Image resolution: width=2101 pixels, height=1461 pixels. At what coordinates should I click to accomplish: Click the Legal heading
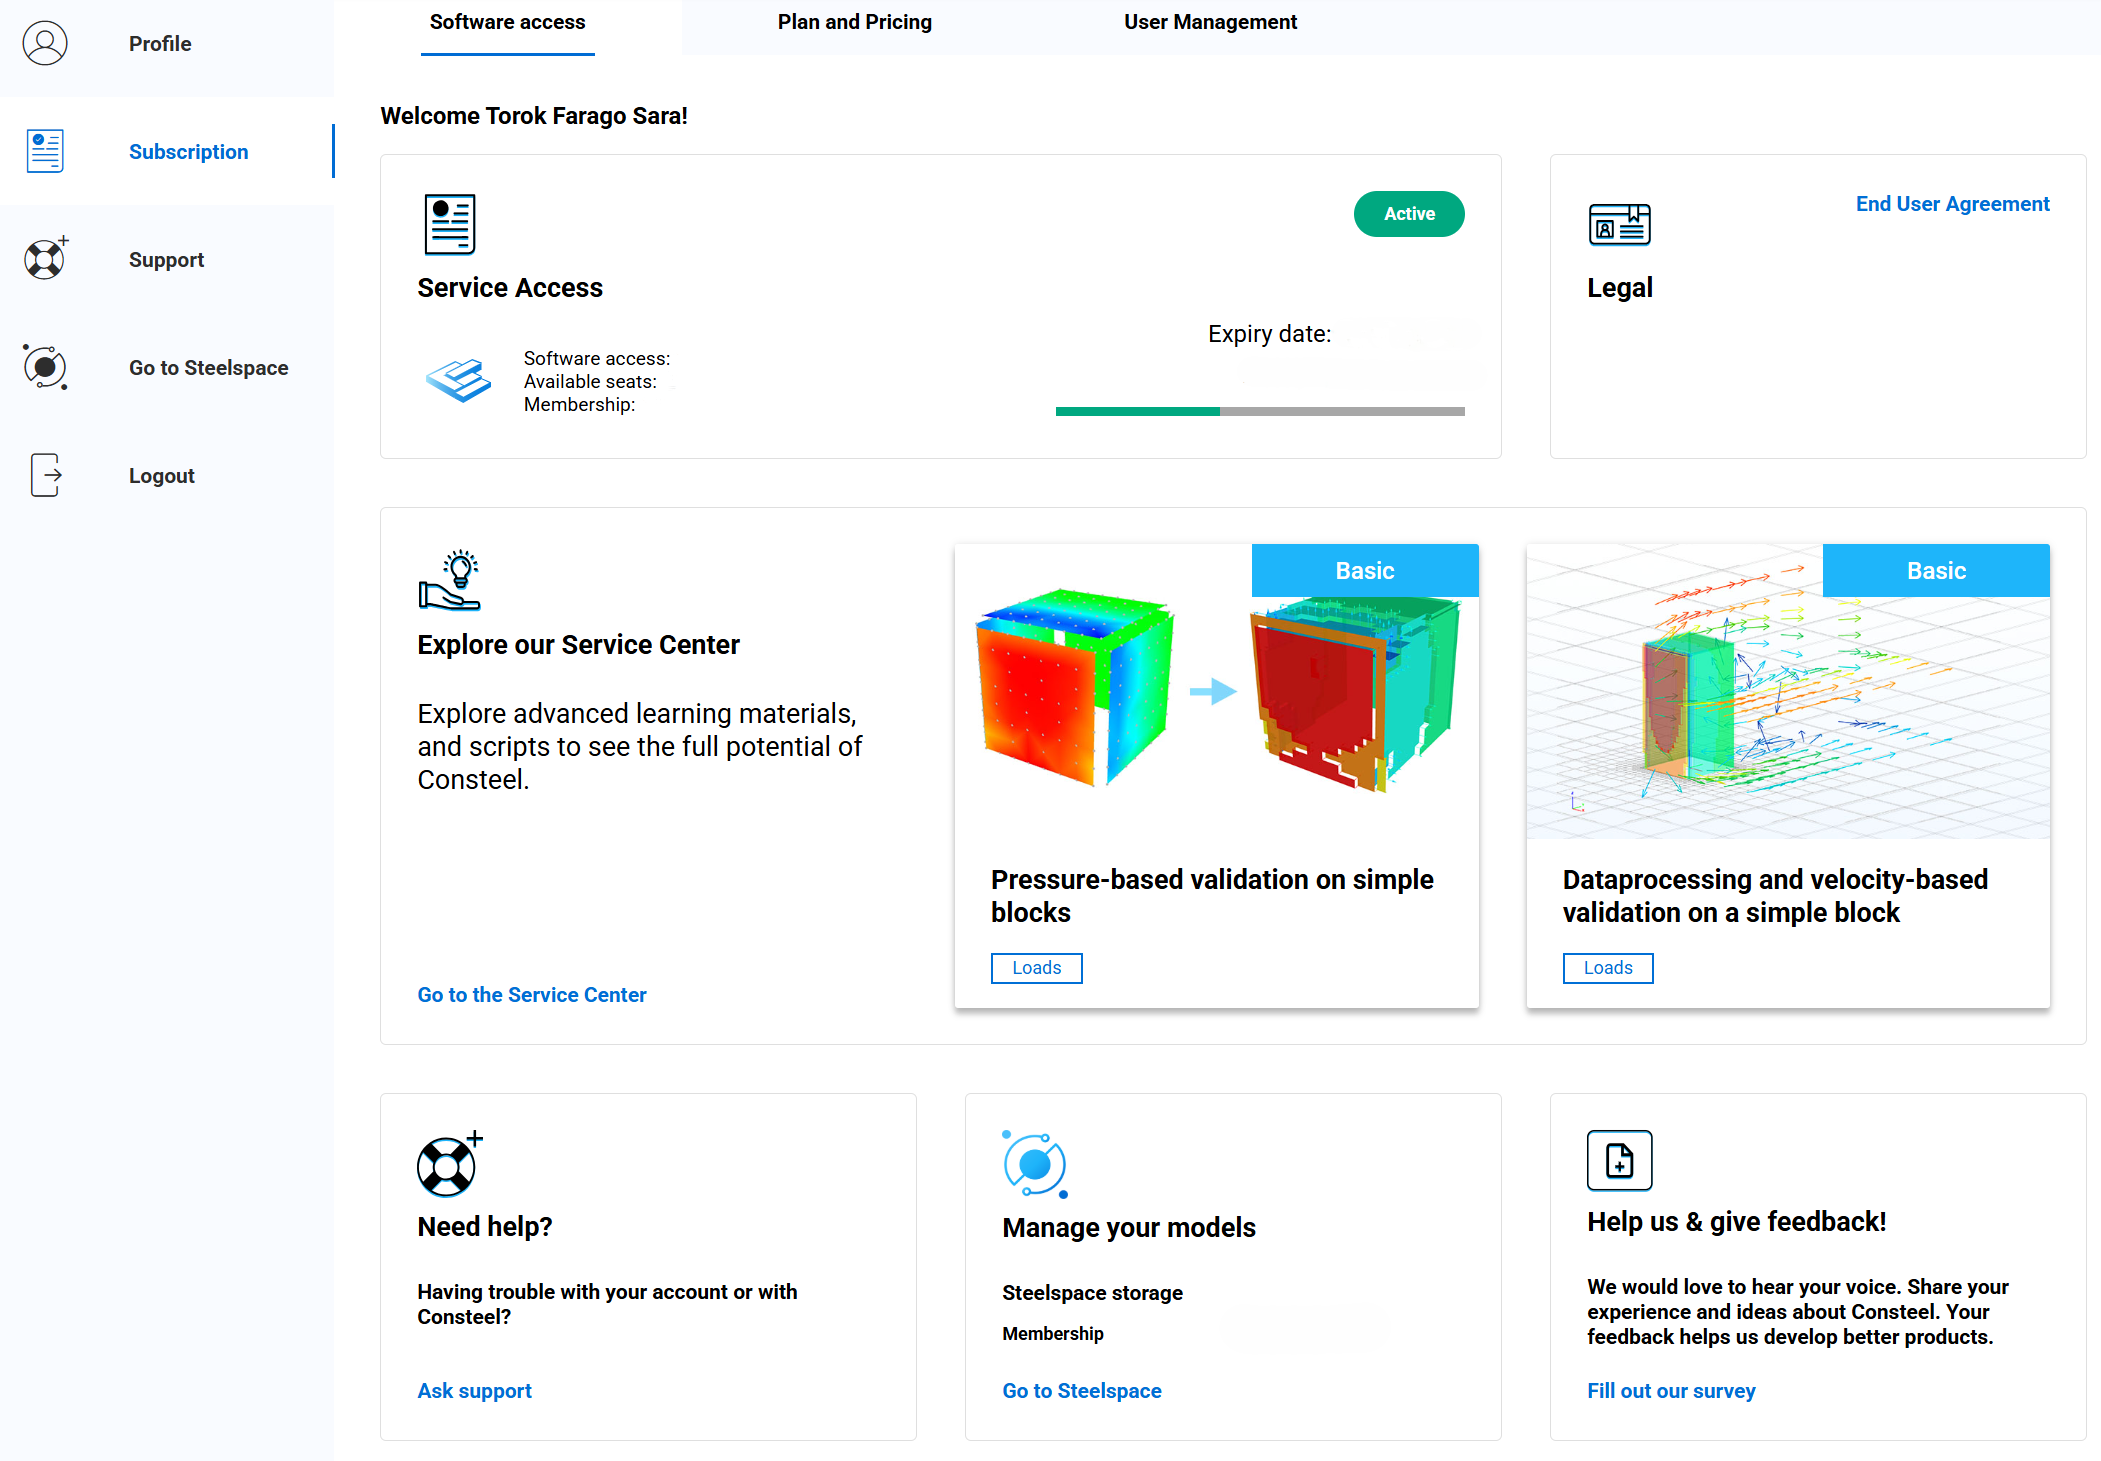pos(1620,288)
